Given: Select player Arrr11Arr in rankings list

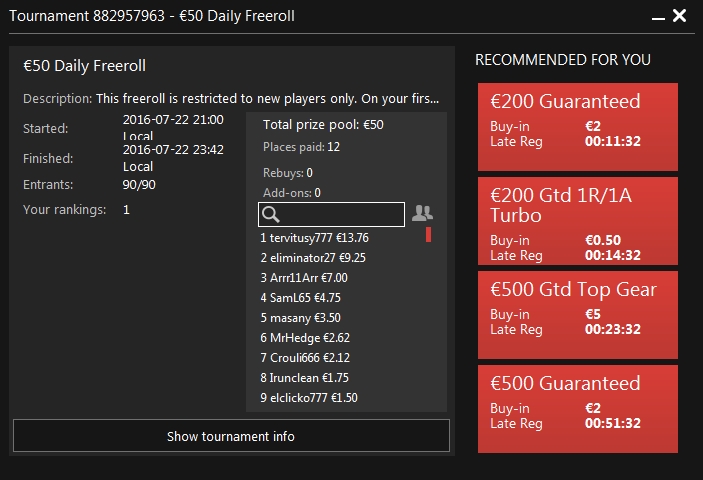Looking at the screenshot, I should (304, 278).
